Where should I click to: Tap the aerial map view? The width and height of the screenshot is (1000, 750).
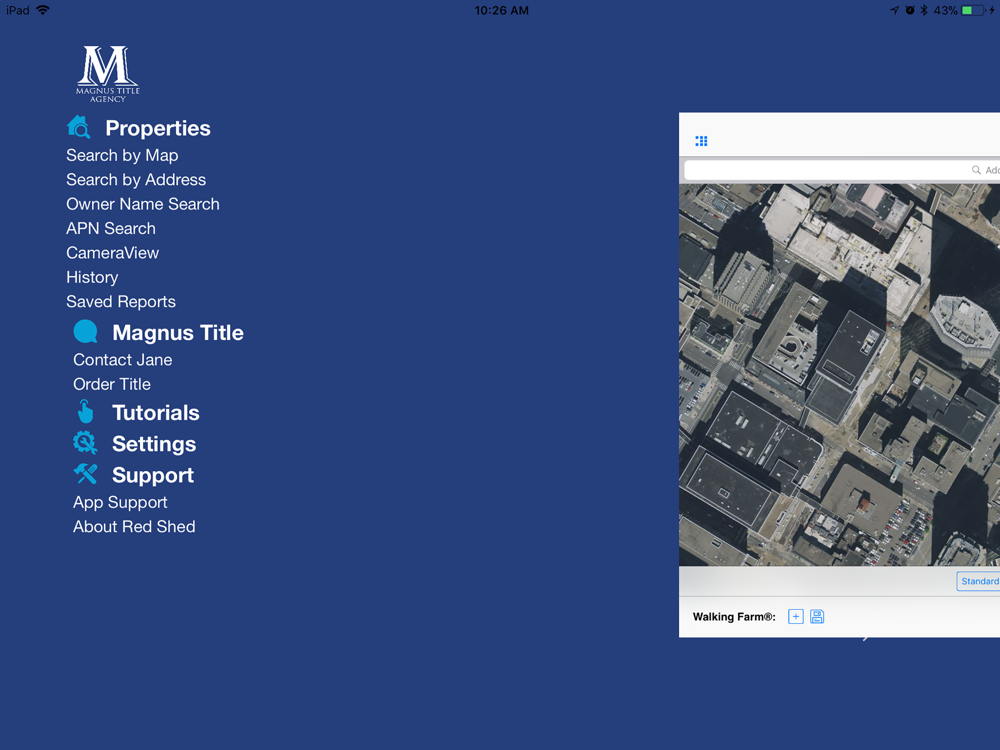839,375
